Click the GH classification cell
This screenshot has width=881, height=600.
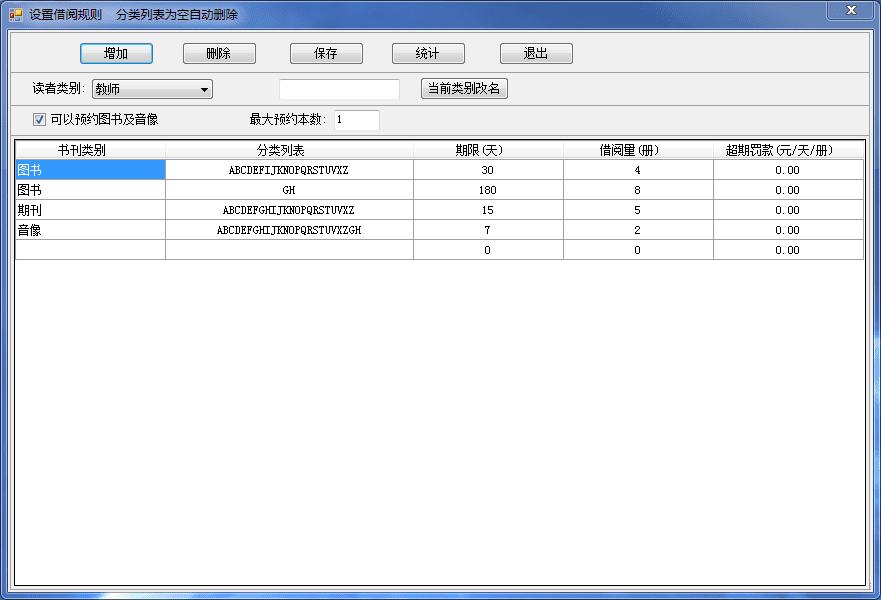coord(289,190)
